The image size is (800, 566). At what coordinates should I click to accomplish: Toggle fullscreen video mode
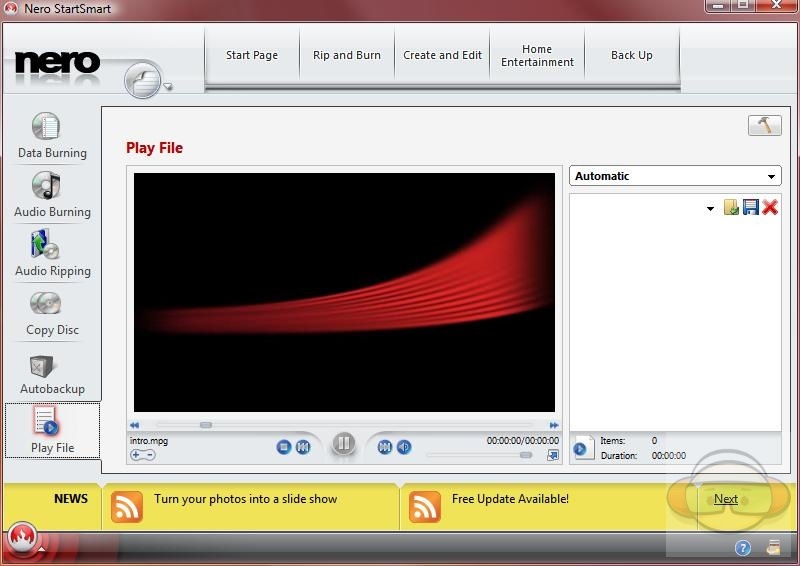pos(552,455)
